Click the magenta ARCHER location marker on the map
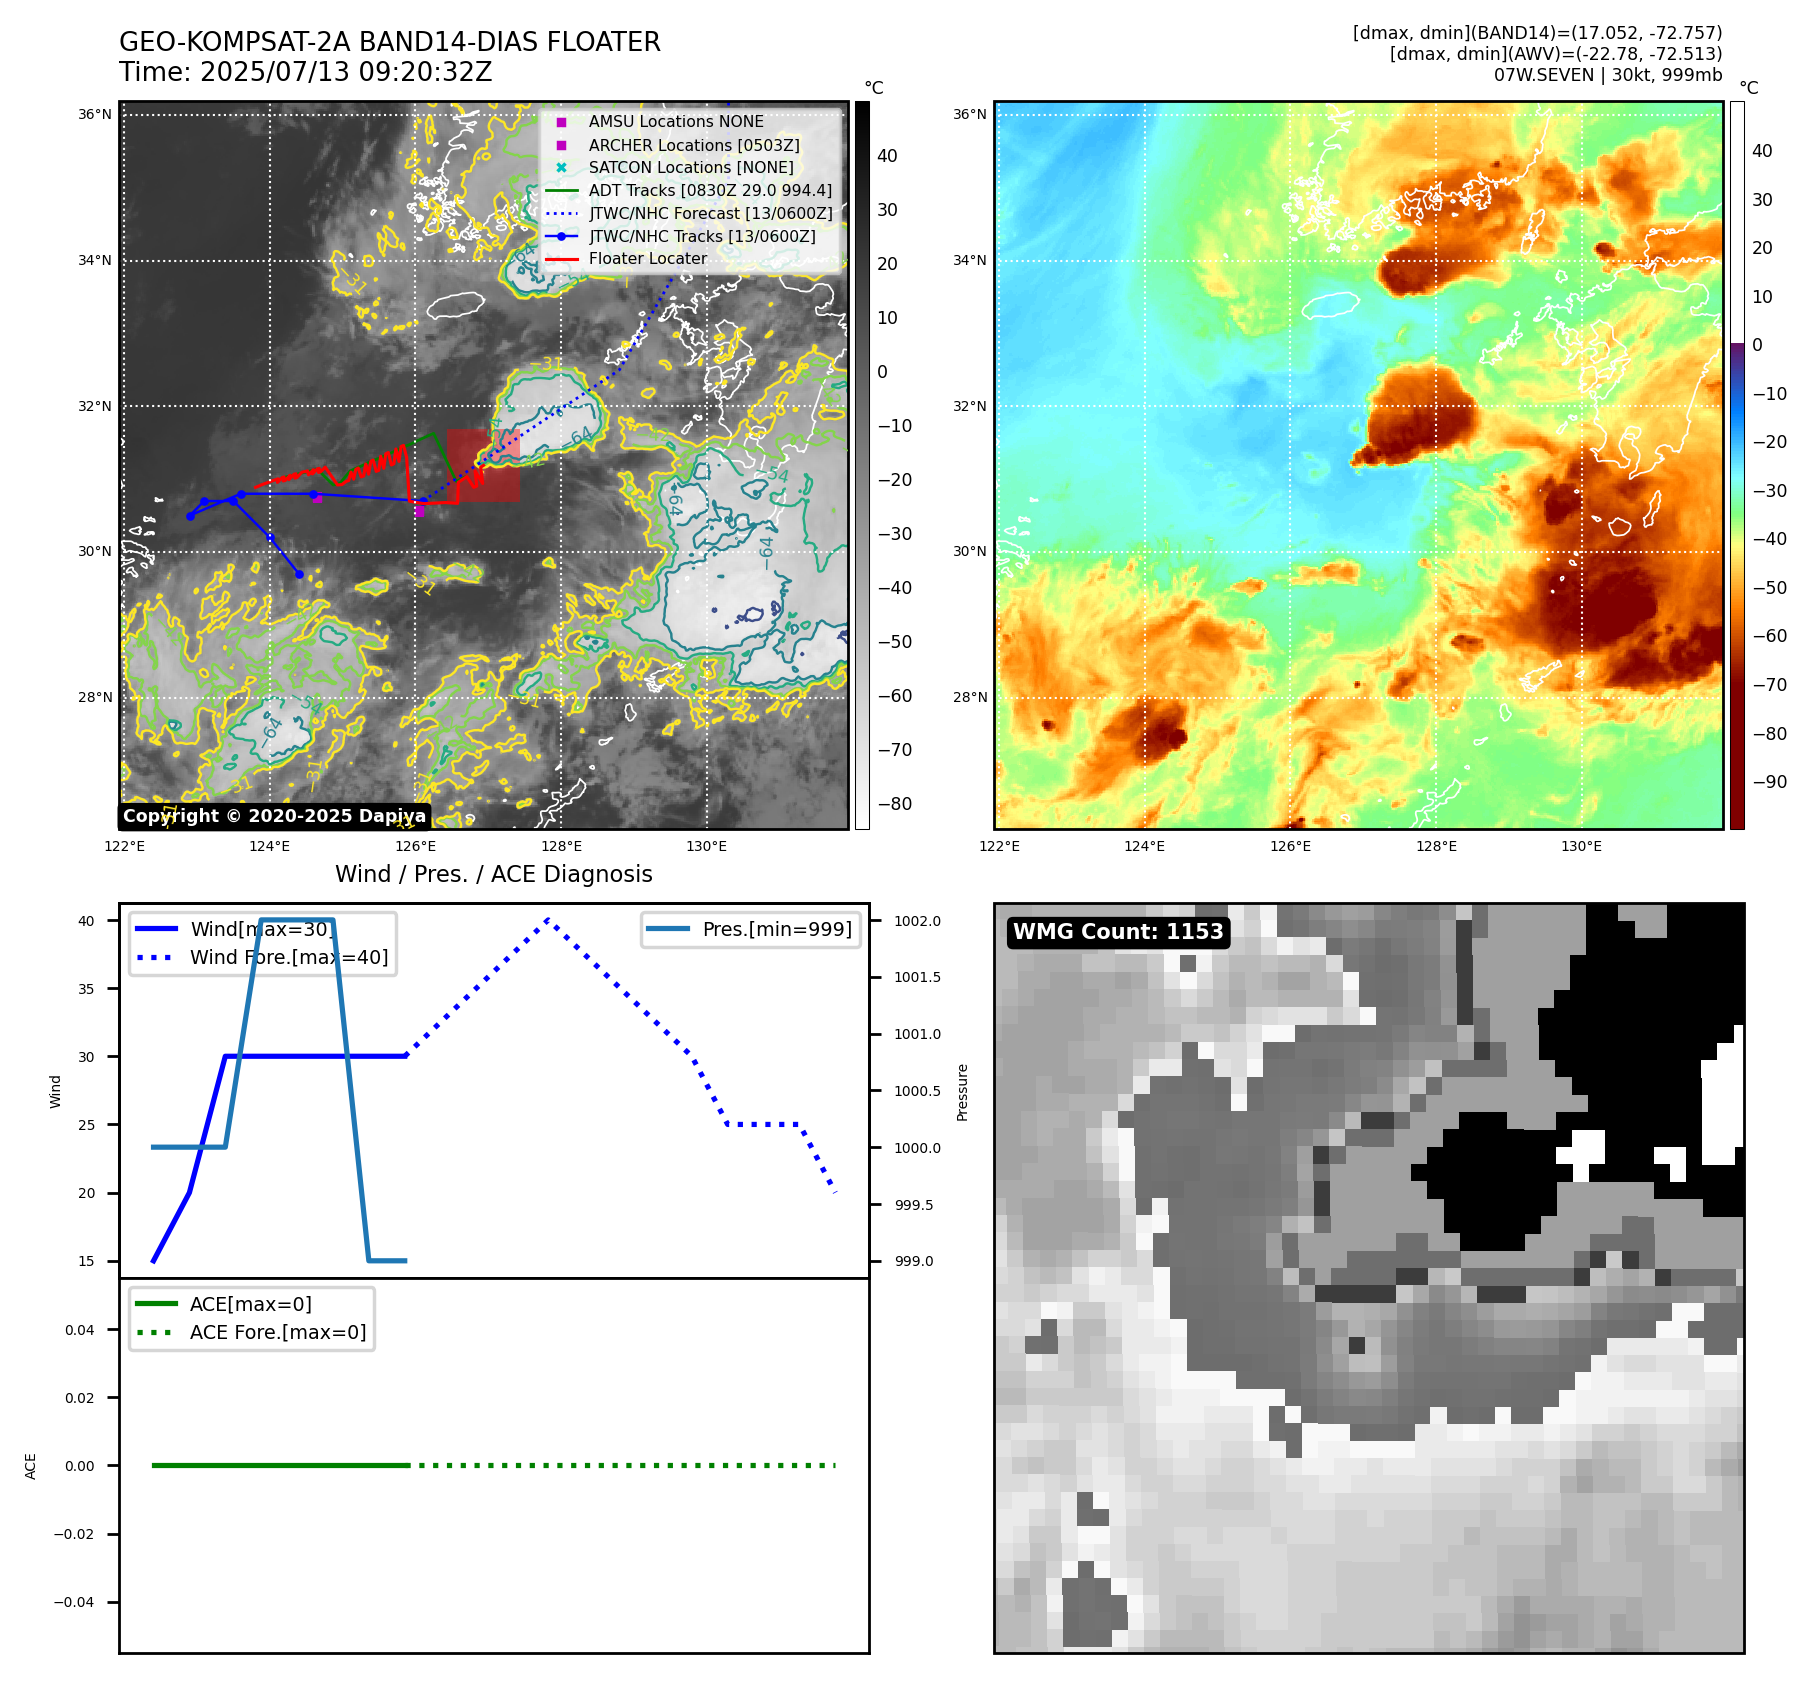Viewport: 1813px width, 1690px height. pos(419,511)
